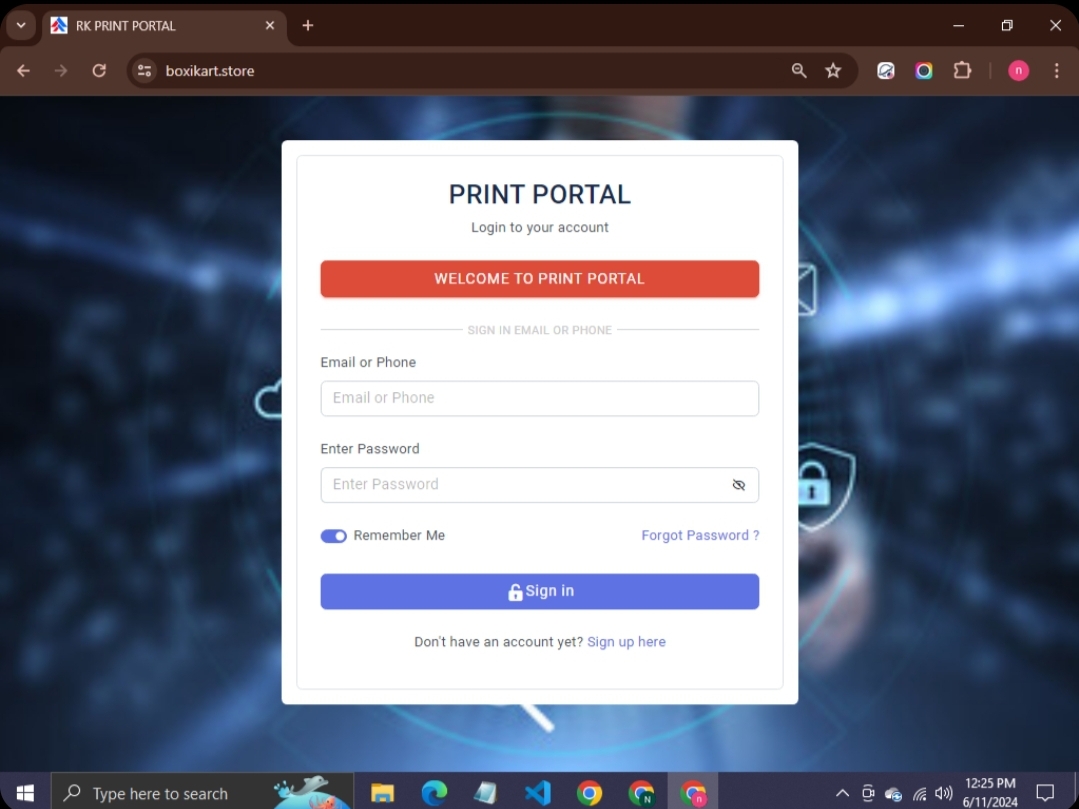The image size is (1079, 809).
Task: Minimize the Chrome window
Action: click(x=958, y=25)
